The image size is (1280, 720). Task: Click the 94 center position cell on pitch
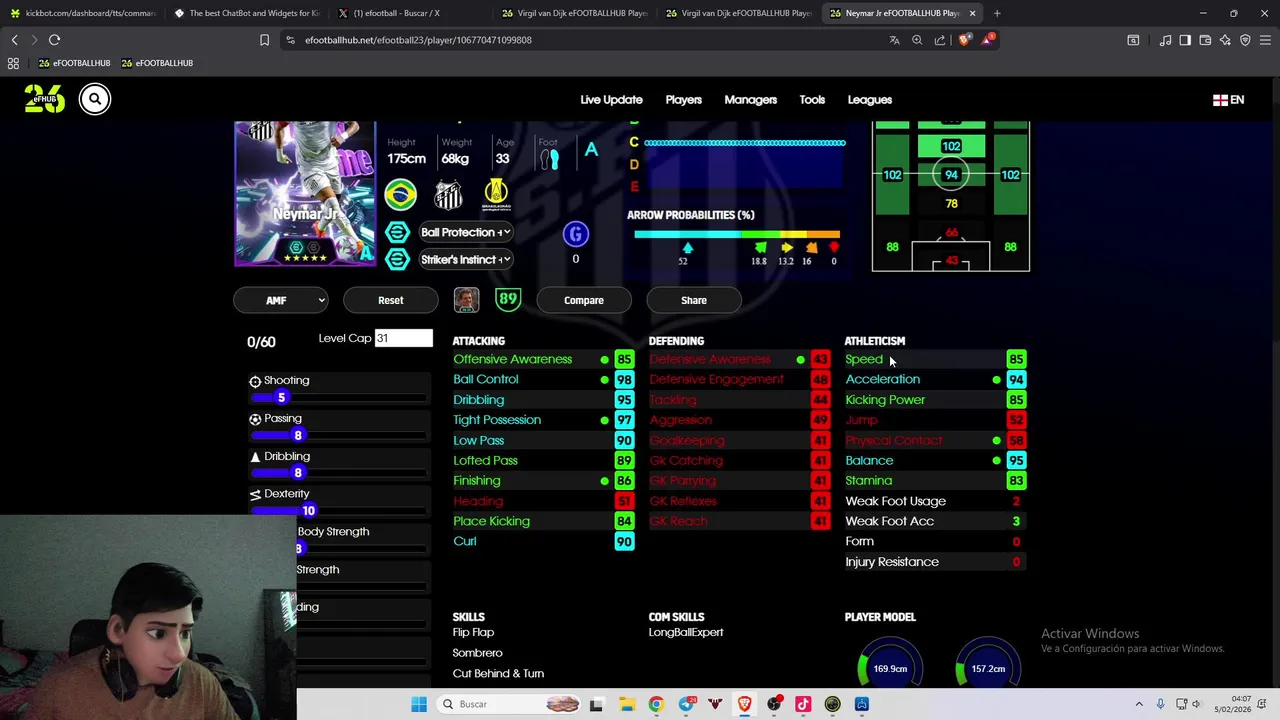coord(951,175)
